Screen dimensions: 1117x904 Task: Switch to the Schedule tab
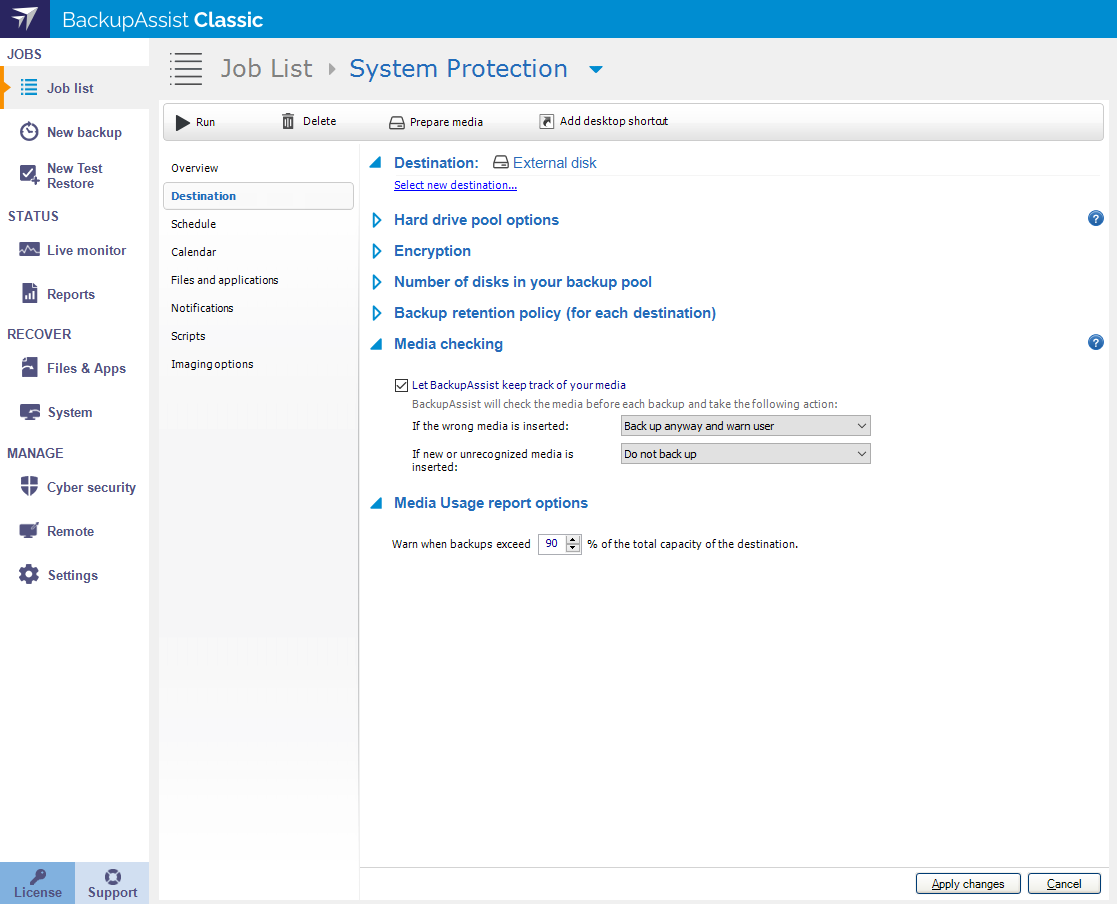click(x=194, y=224)
